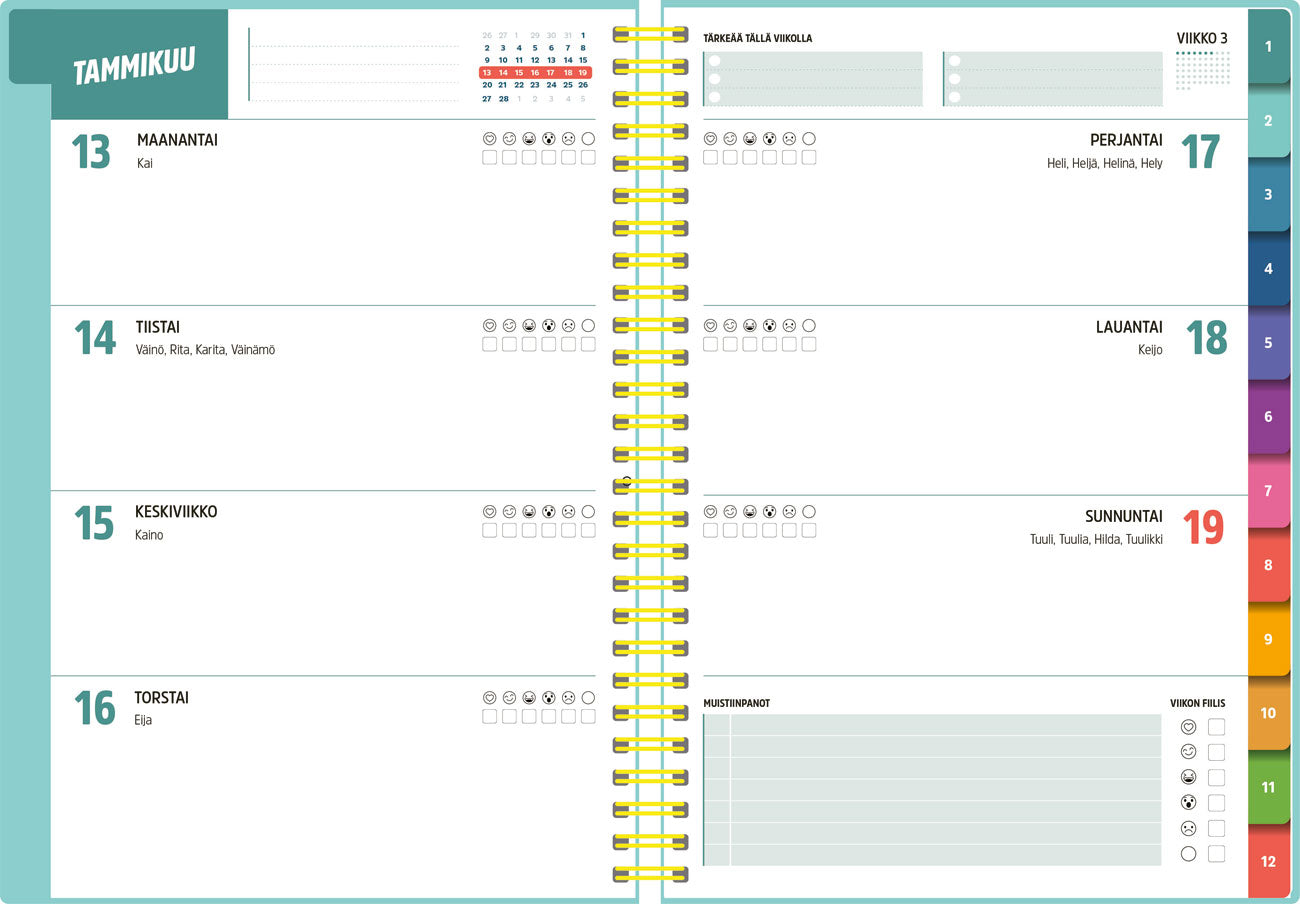Viewport: 1300px width, 904px height.
Task: Click the grinning emoji for Perjantai 17
Action: click(750, 139)
